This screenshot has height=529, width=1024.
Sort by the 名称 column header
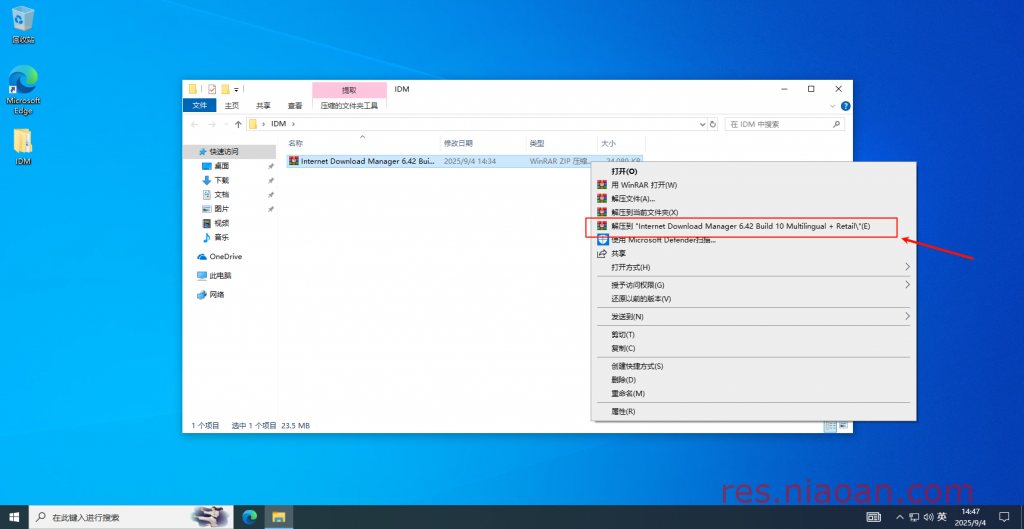tap(362, 143)
